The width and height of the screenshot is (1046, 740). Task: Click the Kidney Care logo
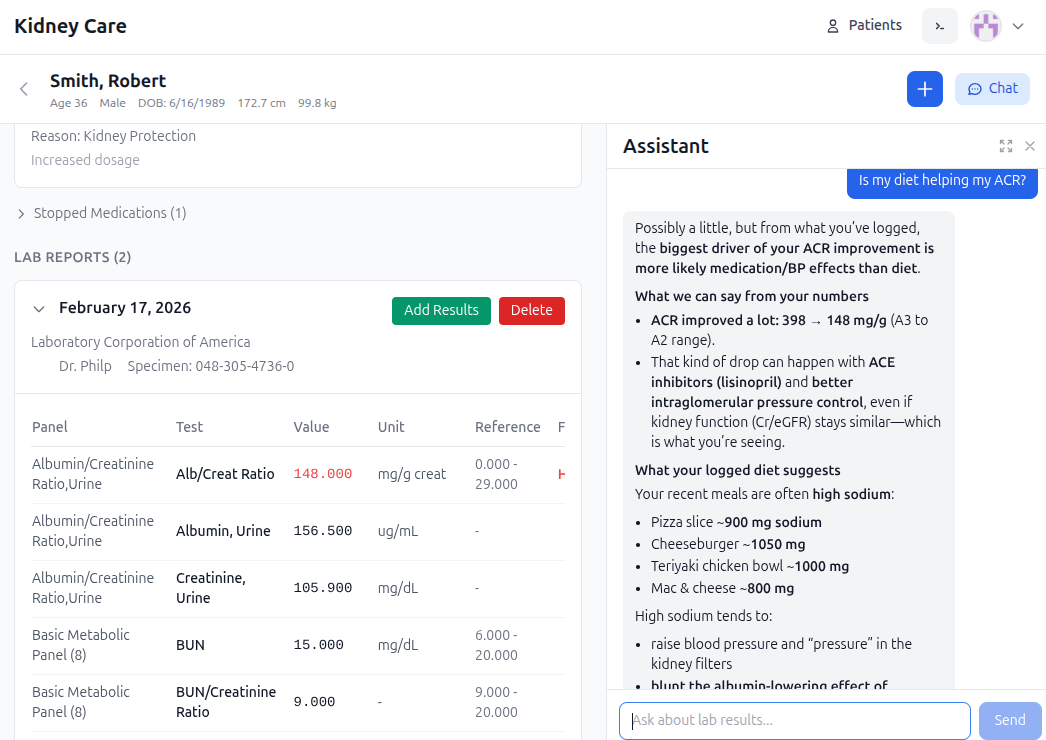70,26
